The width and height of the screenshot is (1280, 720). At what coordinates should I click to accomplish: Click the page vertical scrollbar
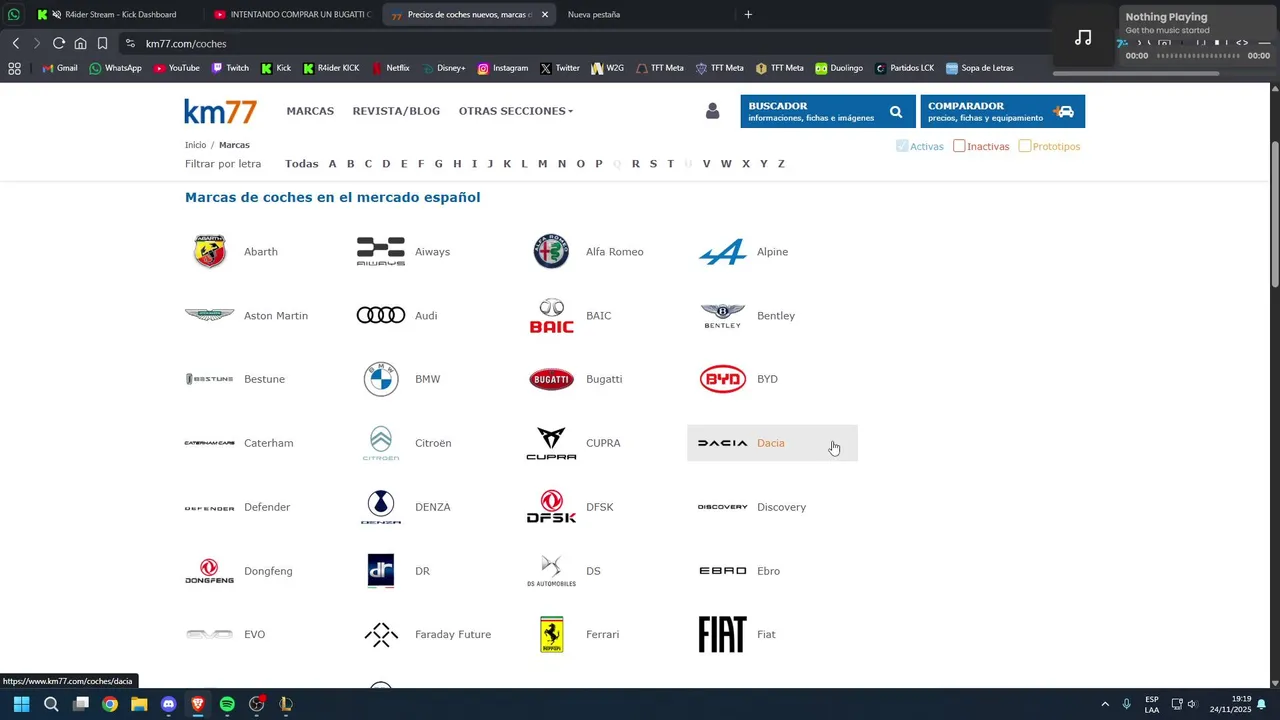coord(1275,215)
